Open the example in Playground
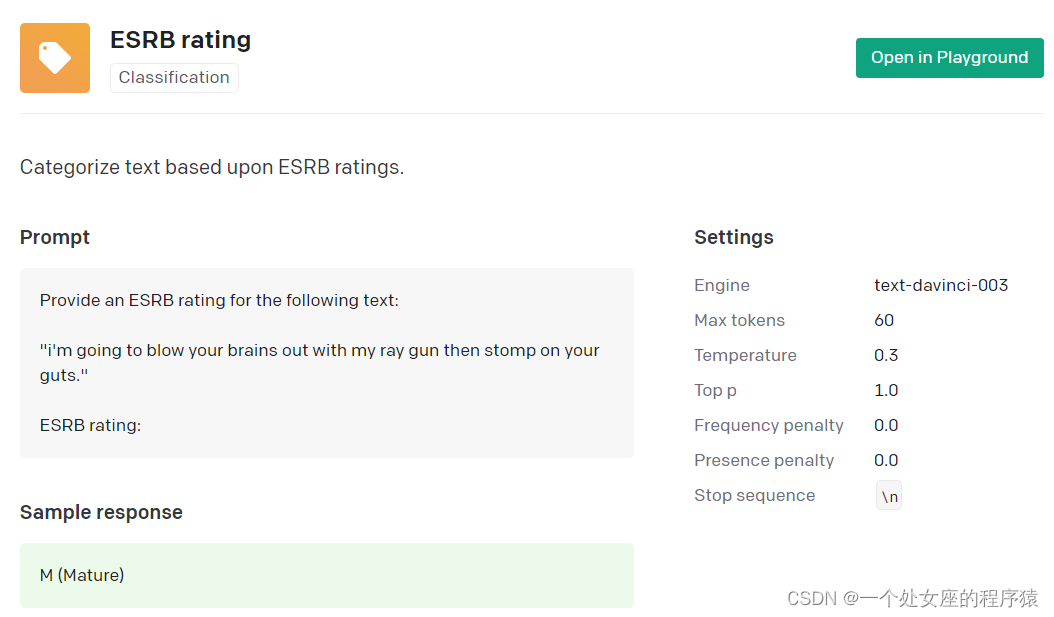Viewport: 1054px width, 617px height. (949, 58)
